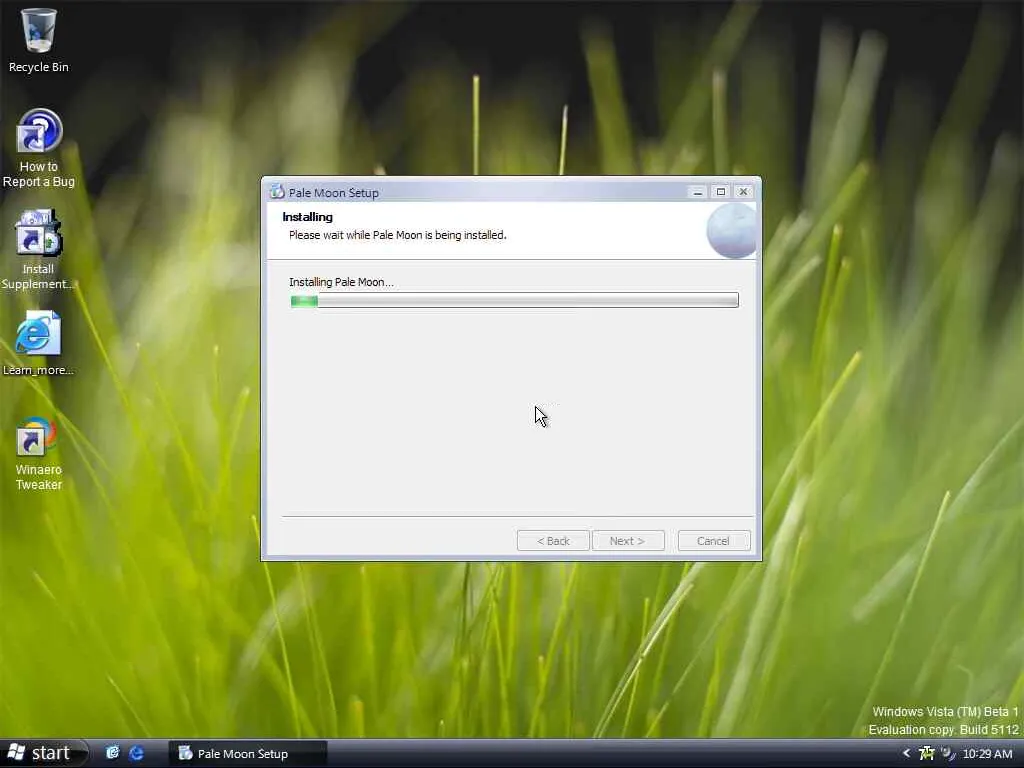Screen dimensions: 1024x768
Task: Click first quick launch icon beside start
Action: click(112, 753)
